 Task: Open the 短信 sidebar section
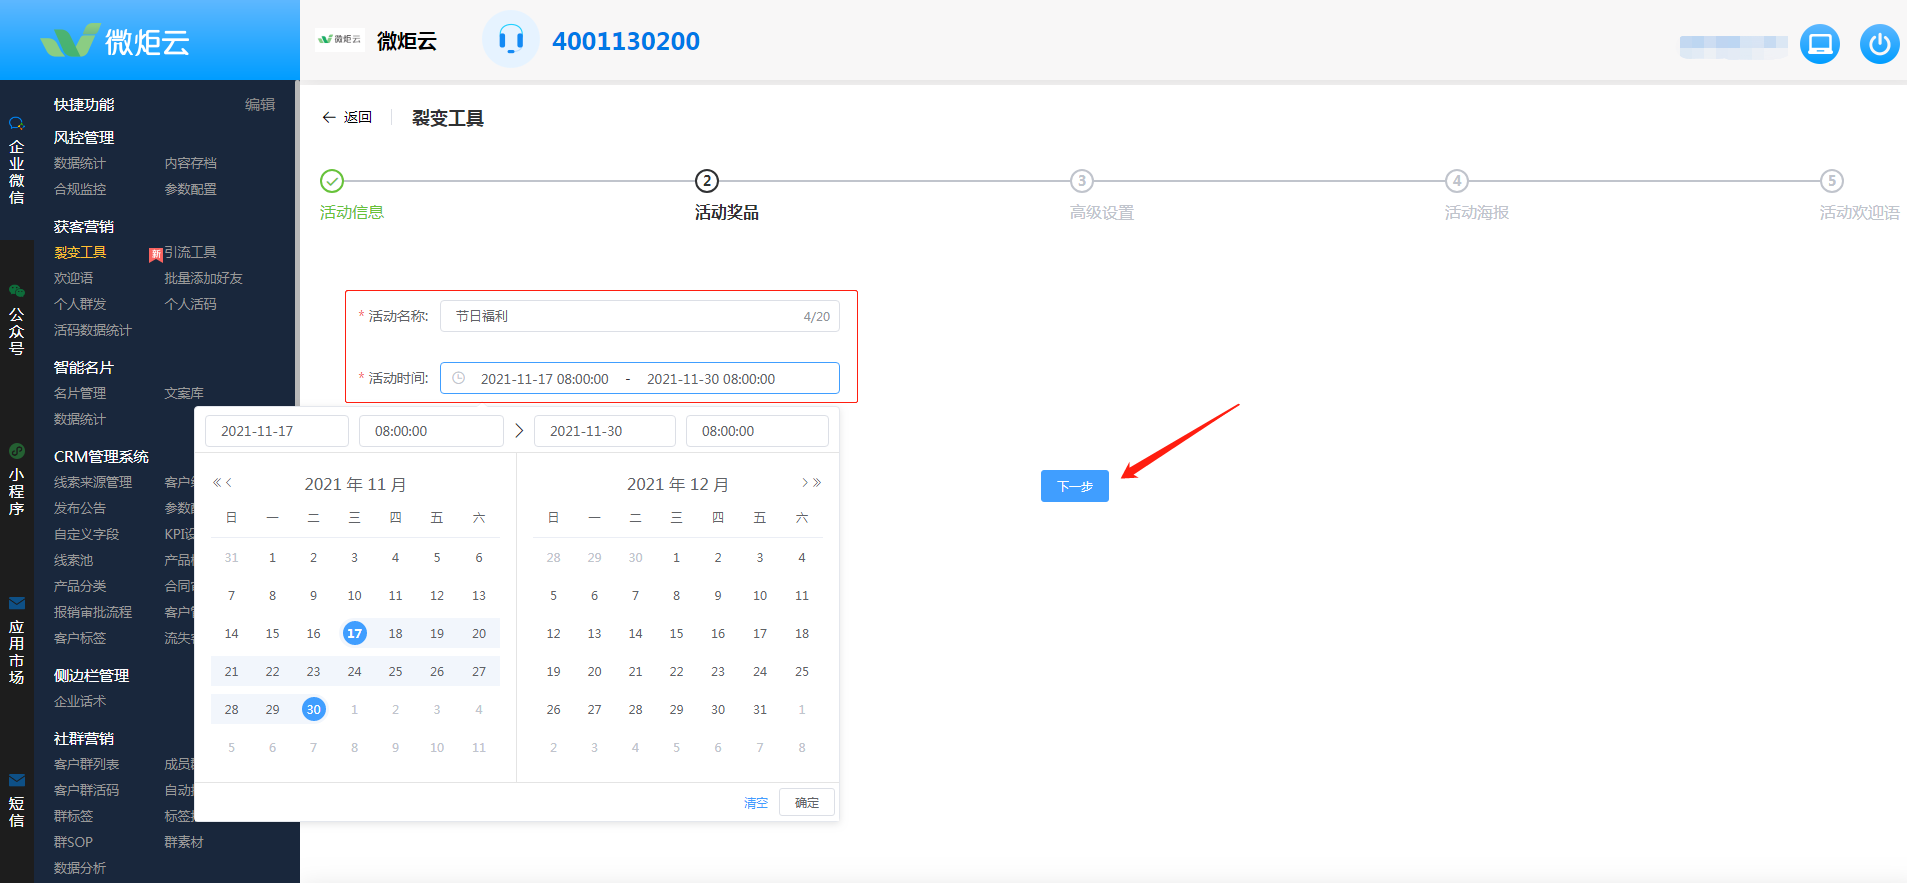17,801
